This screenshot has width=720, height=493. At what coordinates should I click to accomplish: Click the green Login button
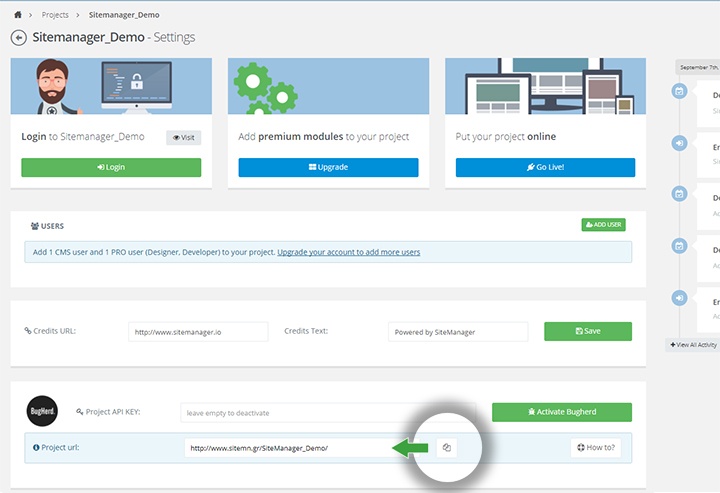111,167
